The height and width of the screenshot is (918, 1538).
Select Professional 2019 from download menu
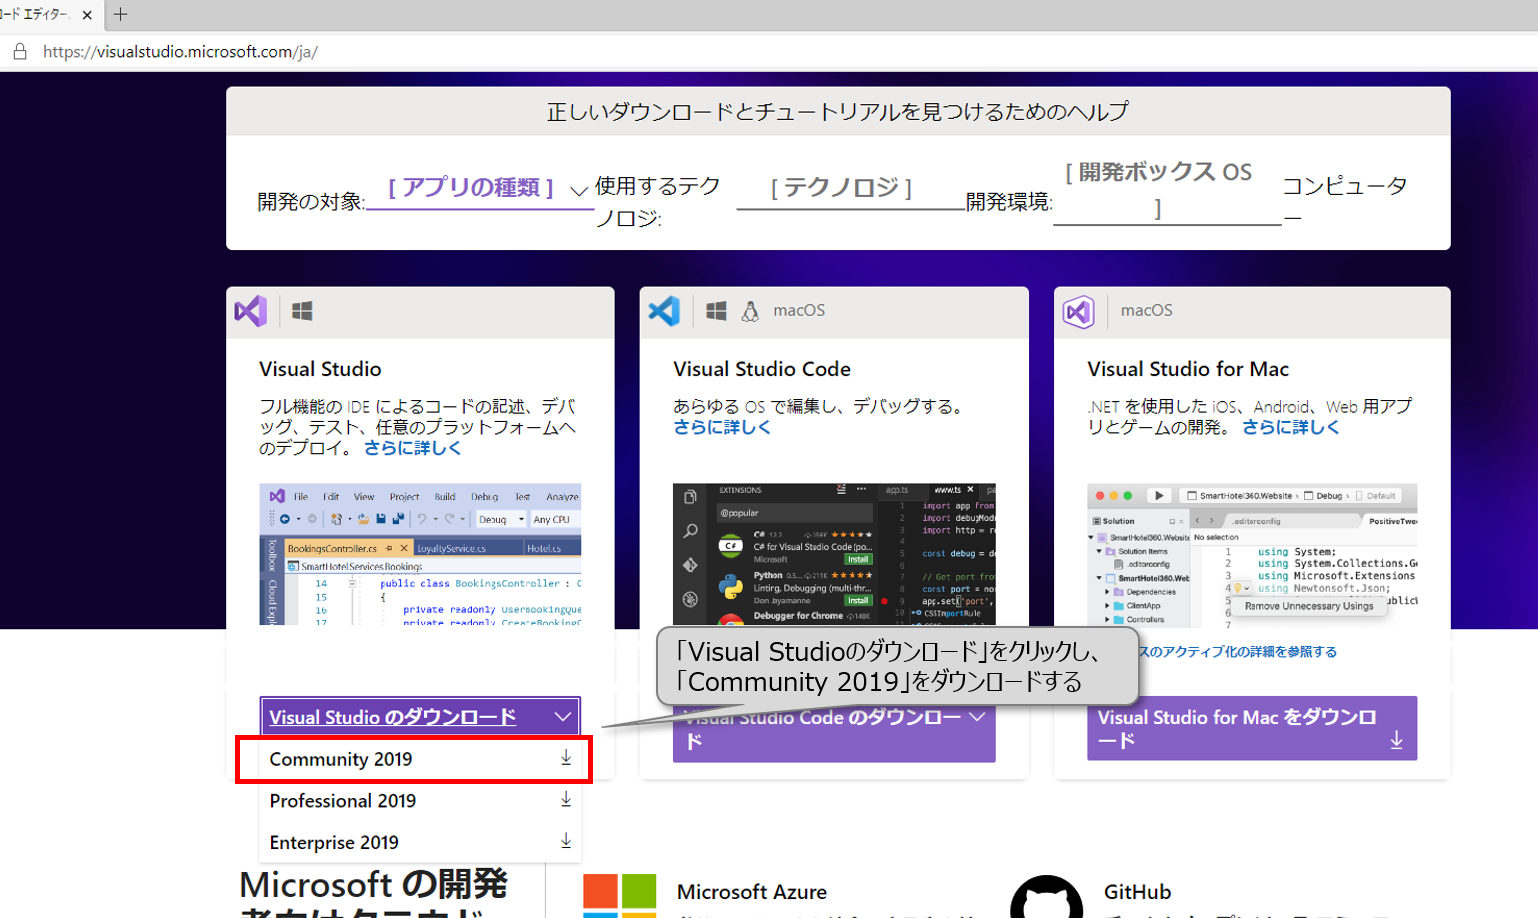click(x=420, y=801)
